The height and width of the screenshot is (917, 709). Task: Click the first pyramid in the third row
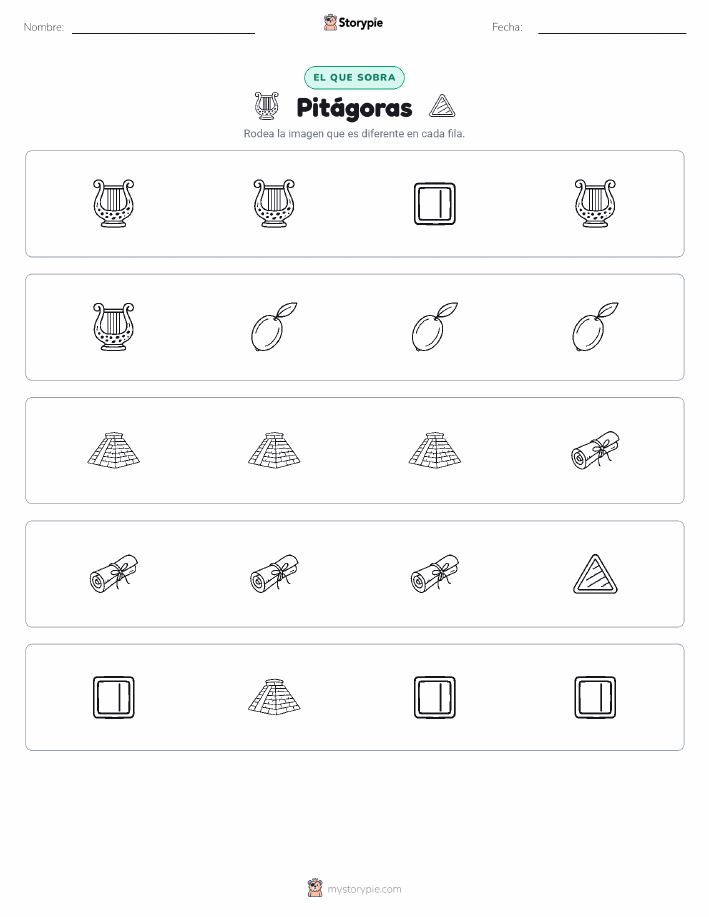(113, 450)
